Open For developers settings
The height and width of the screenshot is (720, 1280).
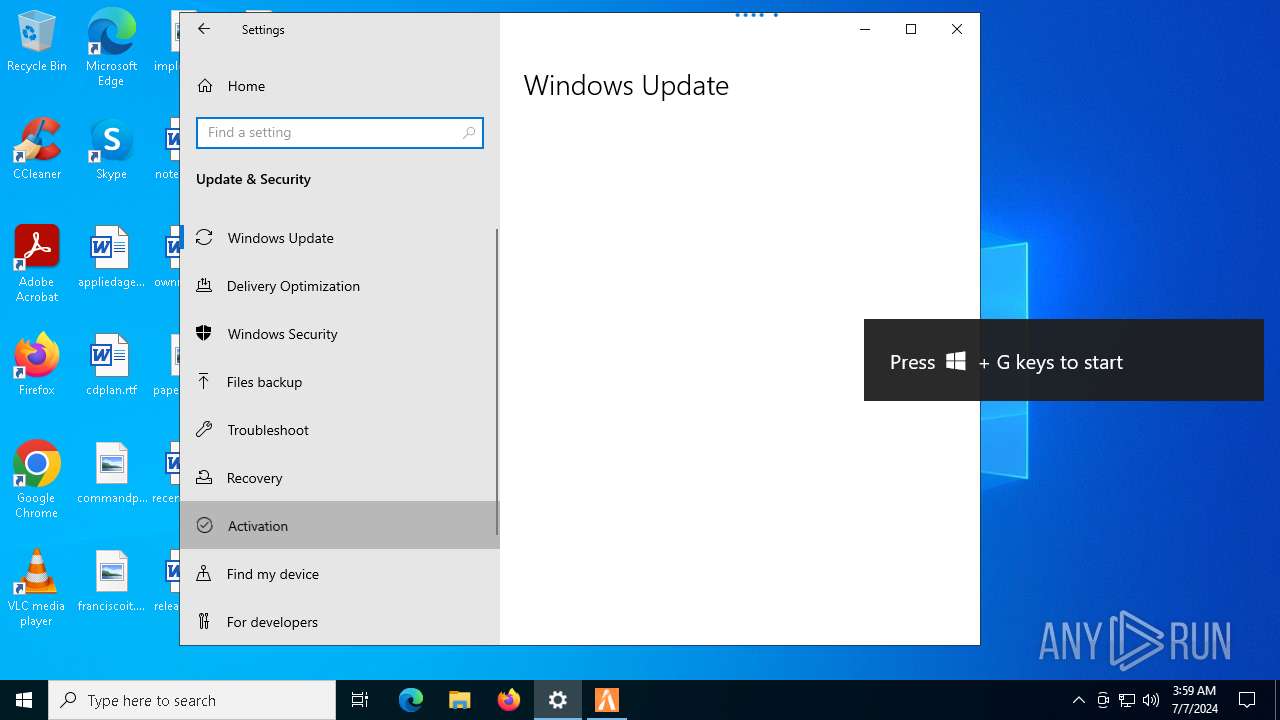coord(340,622)
